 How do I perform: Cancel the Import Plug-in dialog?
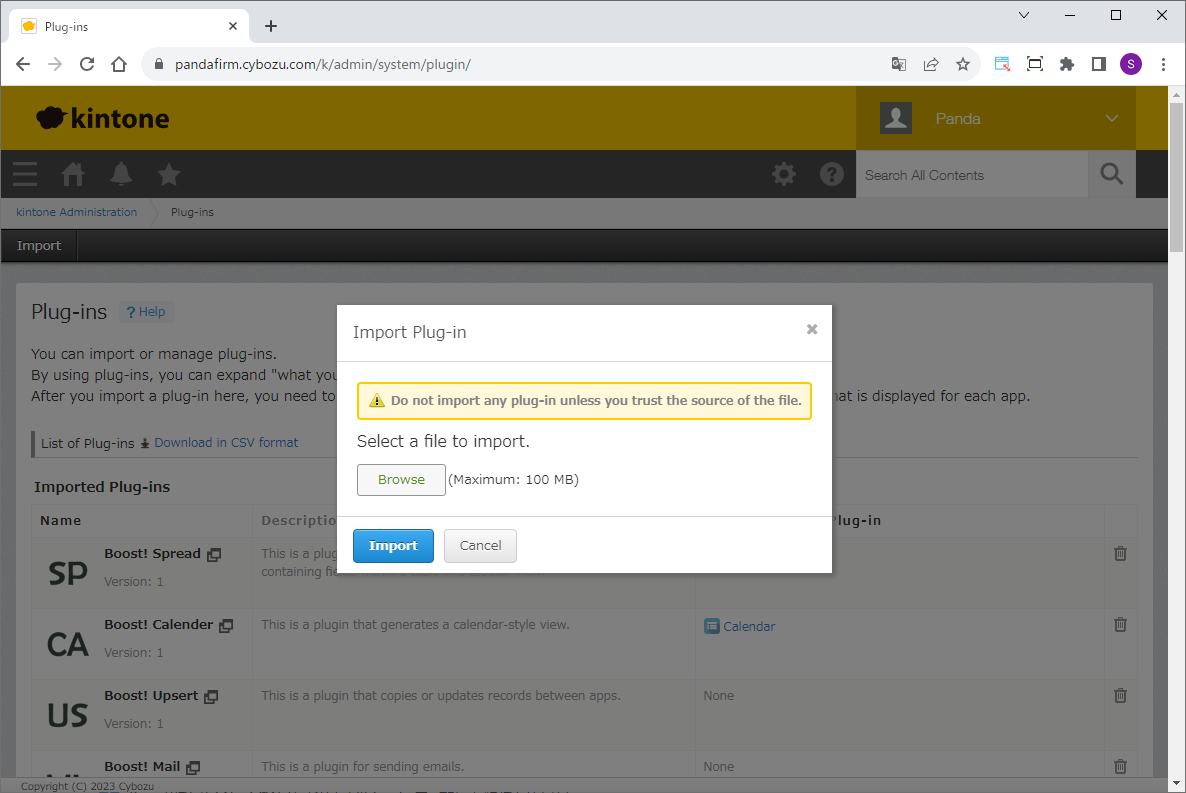[x=480, y=546]
